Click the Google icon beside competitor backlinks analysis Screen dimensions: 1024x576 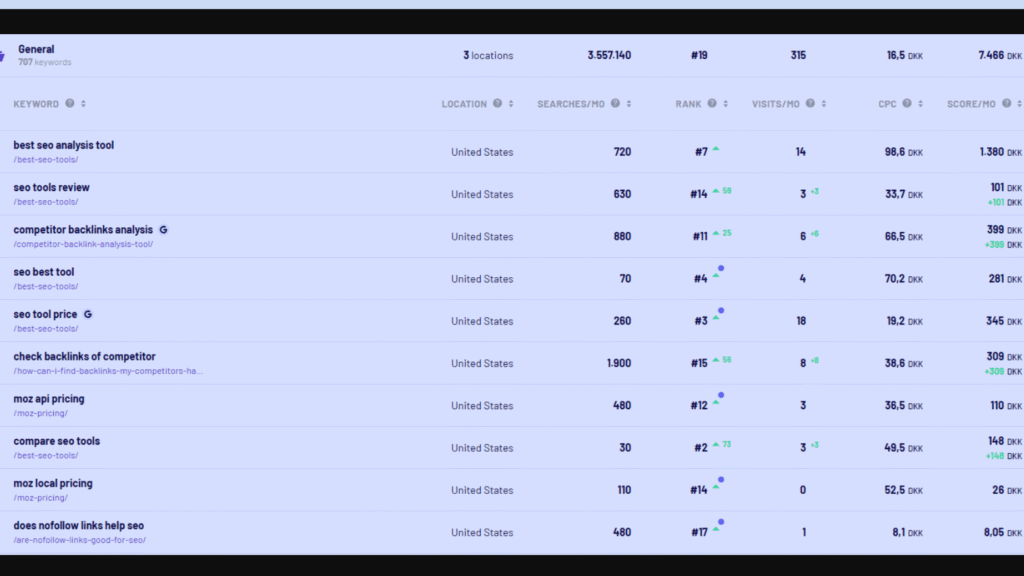(163, 229)
